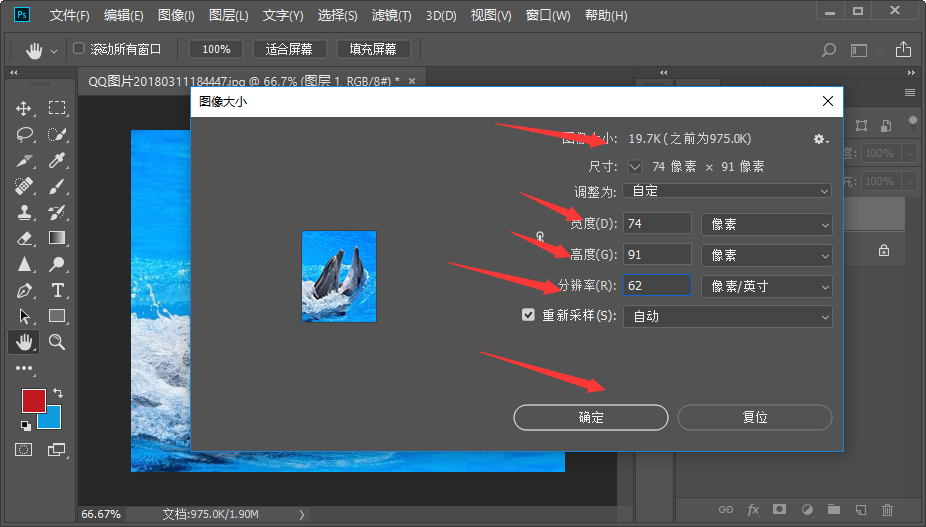Image resolution: width=926 pixels, height=527 pixels.
Task: Close the Image Size dialog
Action: (828, 101)
